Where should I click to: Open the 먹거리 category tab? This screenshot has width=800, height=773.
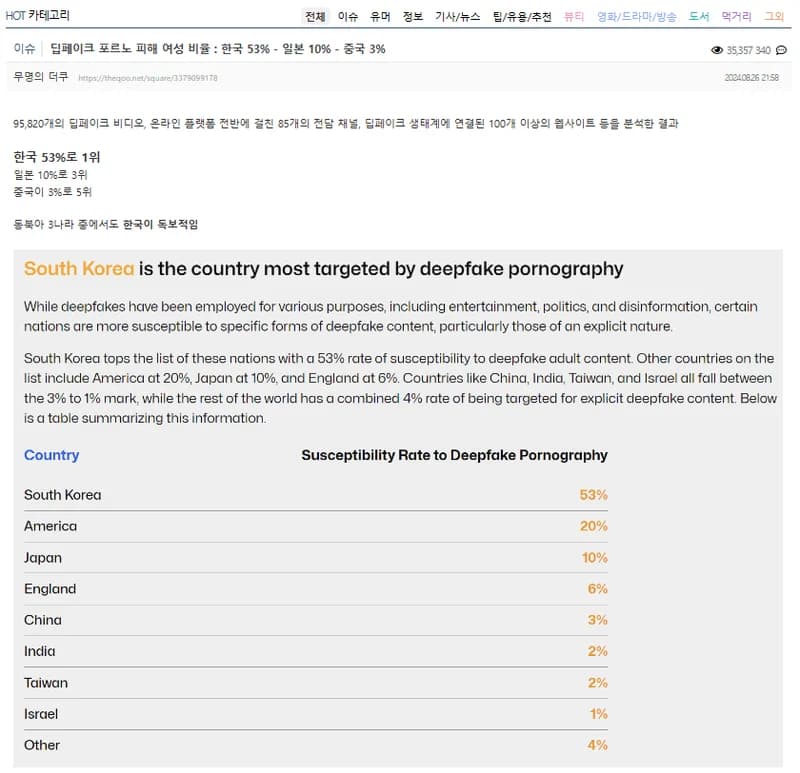tap(736, 17)
